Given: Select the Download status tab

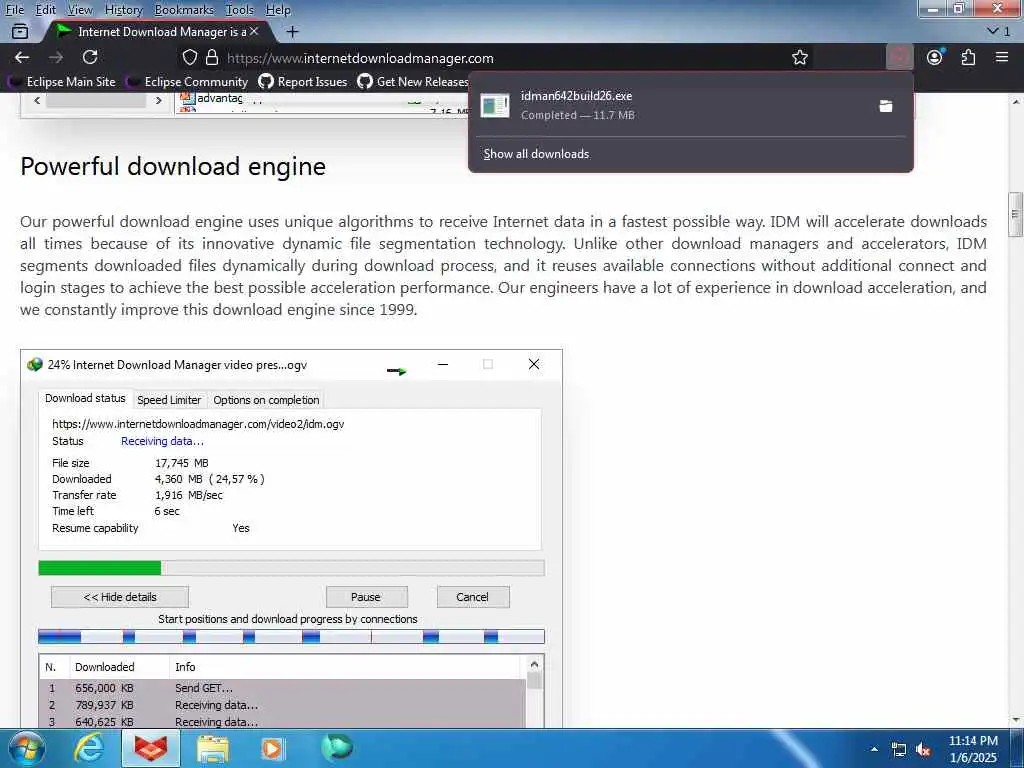Looking at the screenshot, I should point(85,398).
